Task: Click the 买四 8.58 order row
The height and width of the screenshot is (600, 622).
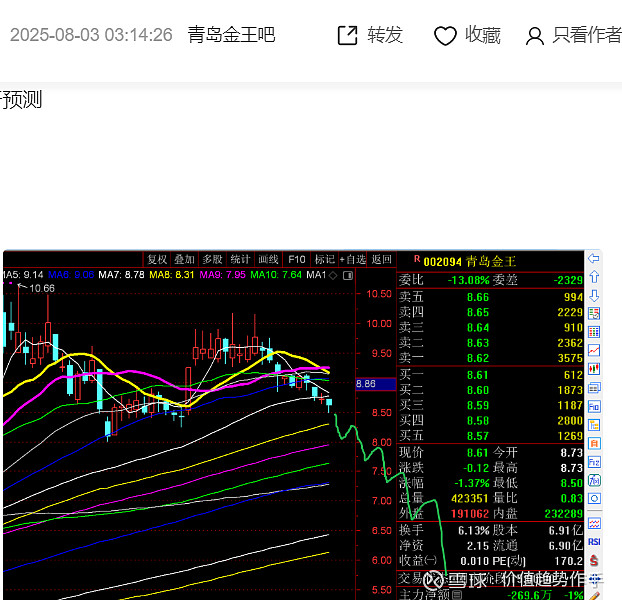Action: click(491, 421)
